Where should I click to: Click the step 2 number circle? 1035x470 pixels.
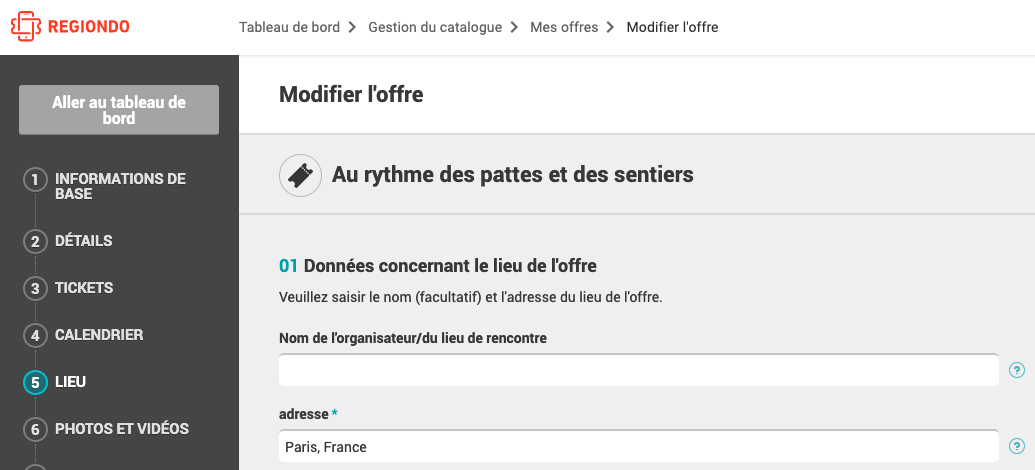[35, 242]
